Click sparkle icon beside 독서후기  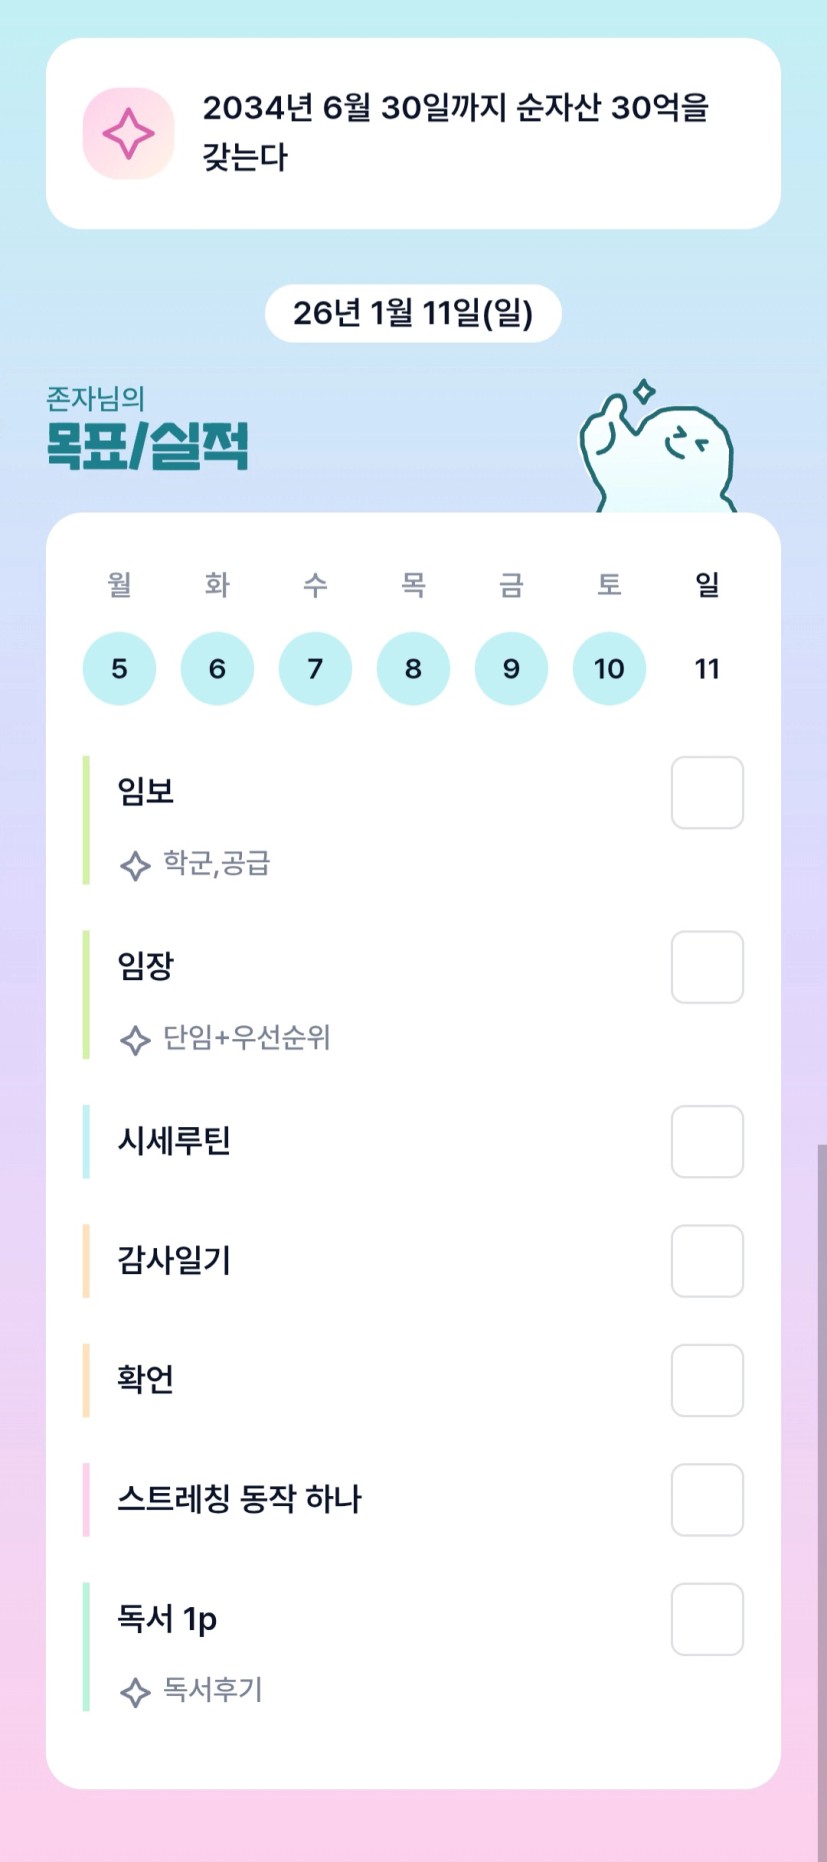[135, 1692]
